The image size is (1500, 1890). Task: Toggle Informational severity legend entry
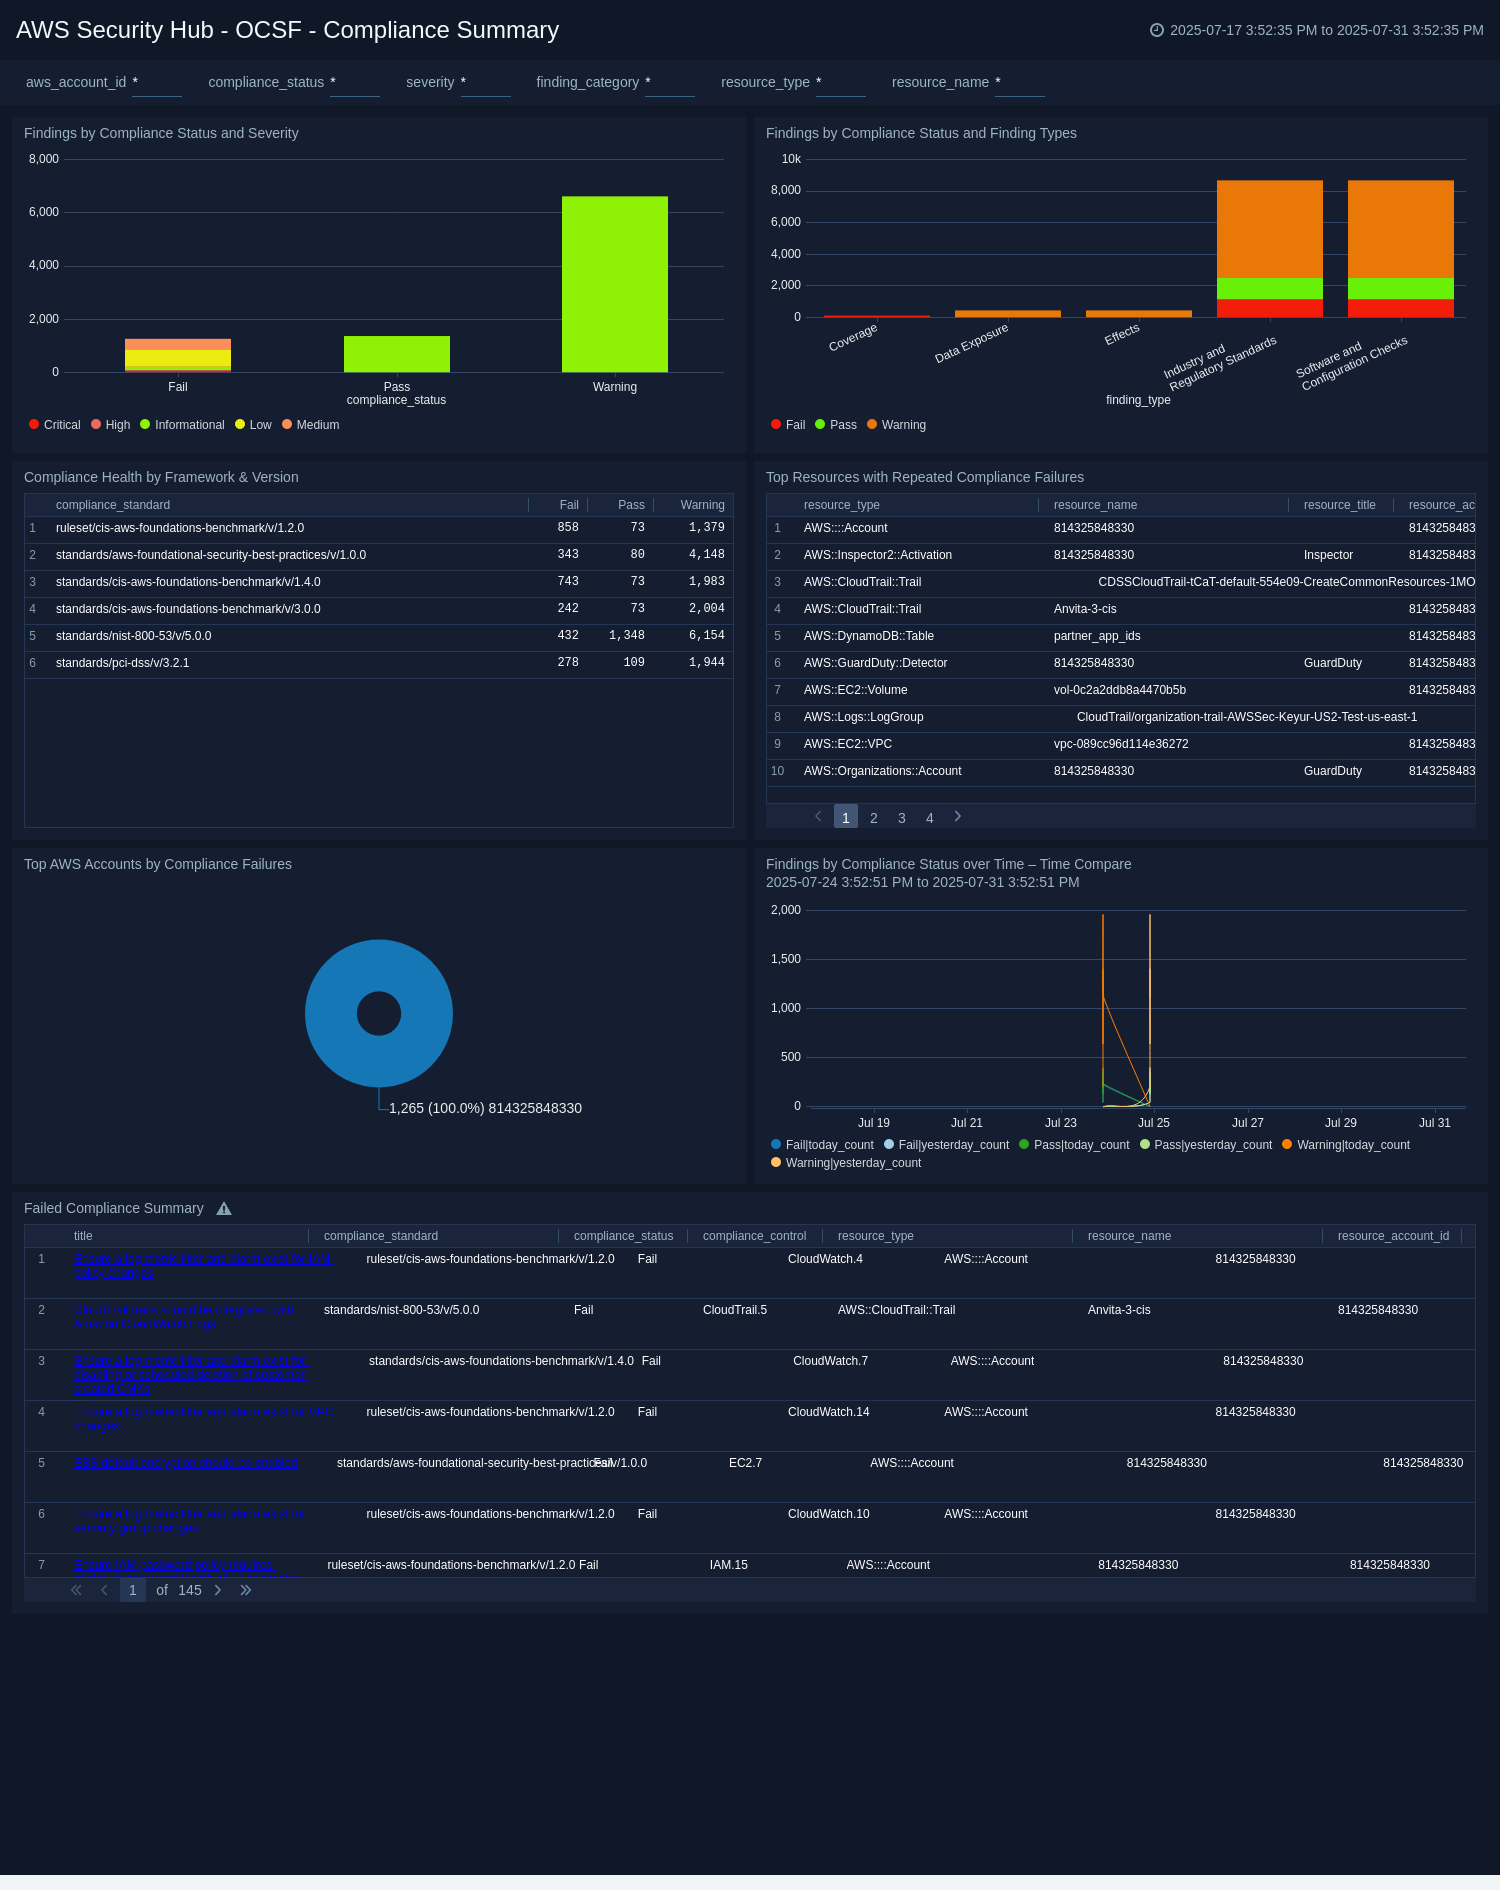pos(182,425)
